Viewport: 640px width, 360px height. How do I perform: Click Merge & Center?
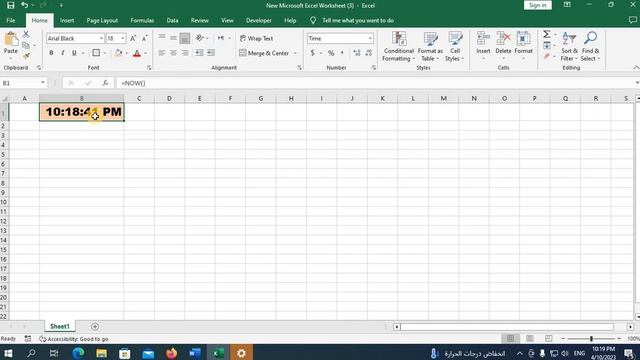(x=264, y=53)
